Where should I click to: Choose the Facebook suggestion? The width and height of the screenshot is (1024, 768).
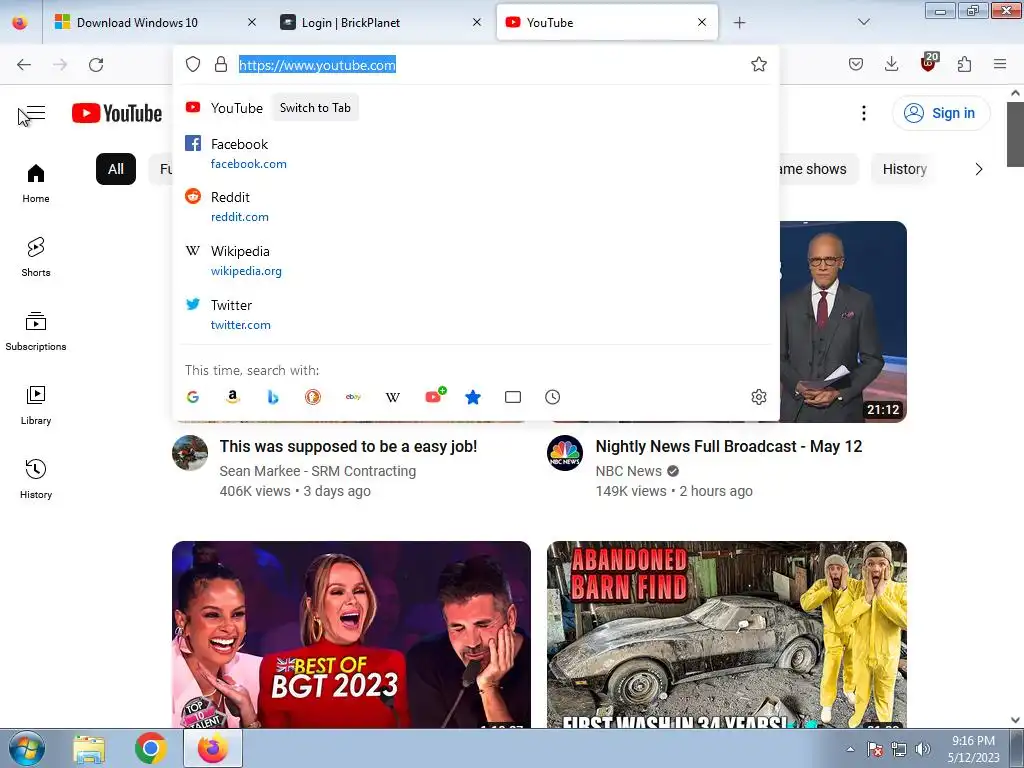click(x=475, y=153)
